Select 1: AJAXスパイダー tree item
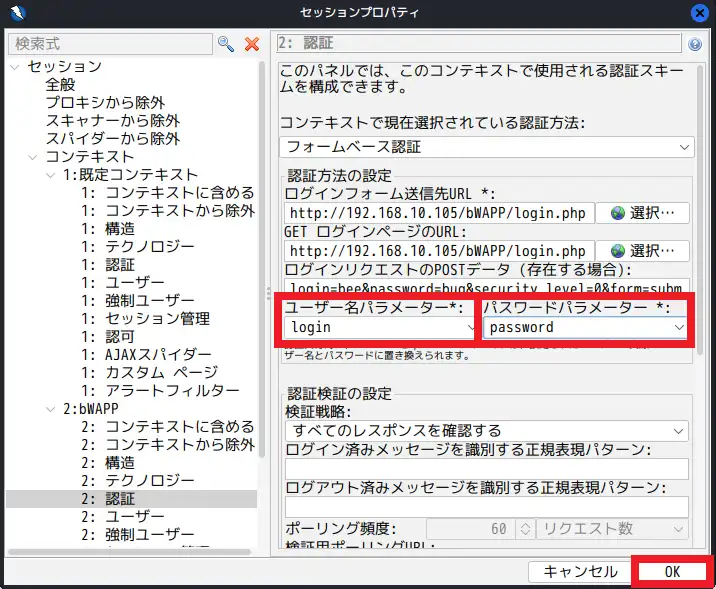Image resolution: width=716 pixels, height=589 pixels. 146,354
